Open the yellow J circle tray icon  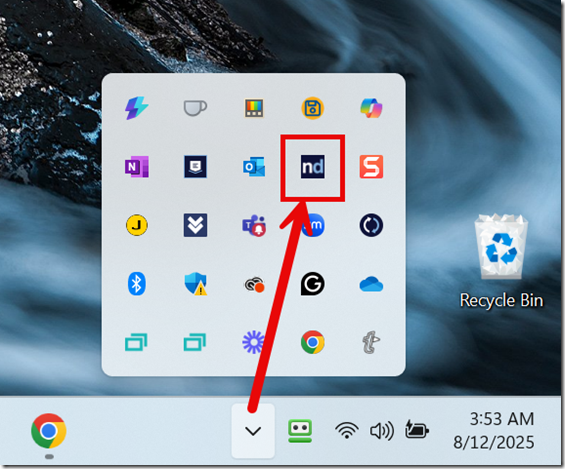[x=137, y=225]
